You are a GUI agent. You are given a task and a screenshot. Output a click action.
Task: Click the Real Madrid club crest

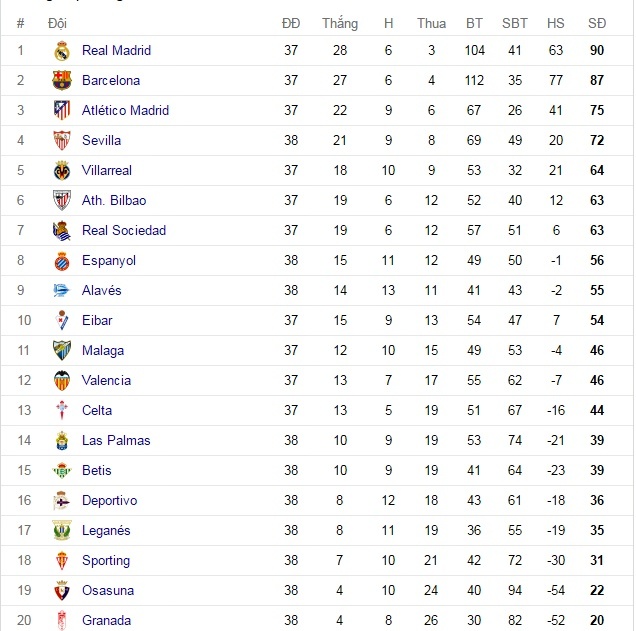pyautogui.click(x=62, y=51)
